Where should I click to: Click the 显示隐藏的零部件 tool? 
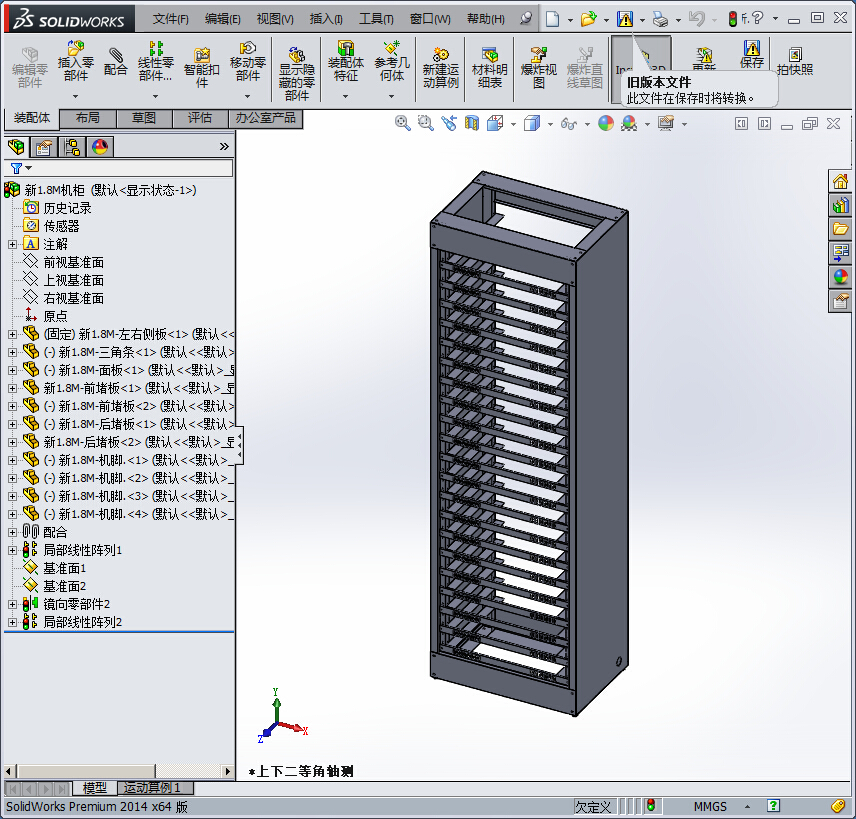296,74
